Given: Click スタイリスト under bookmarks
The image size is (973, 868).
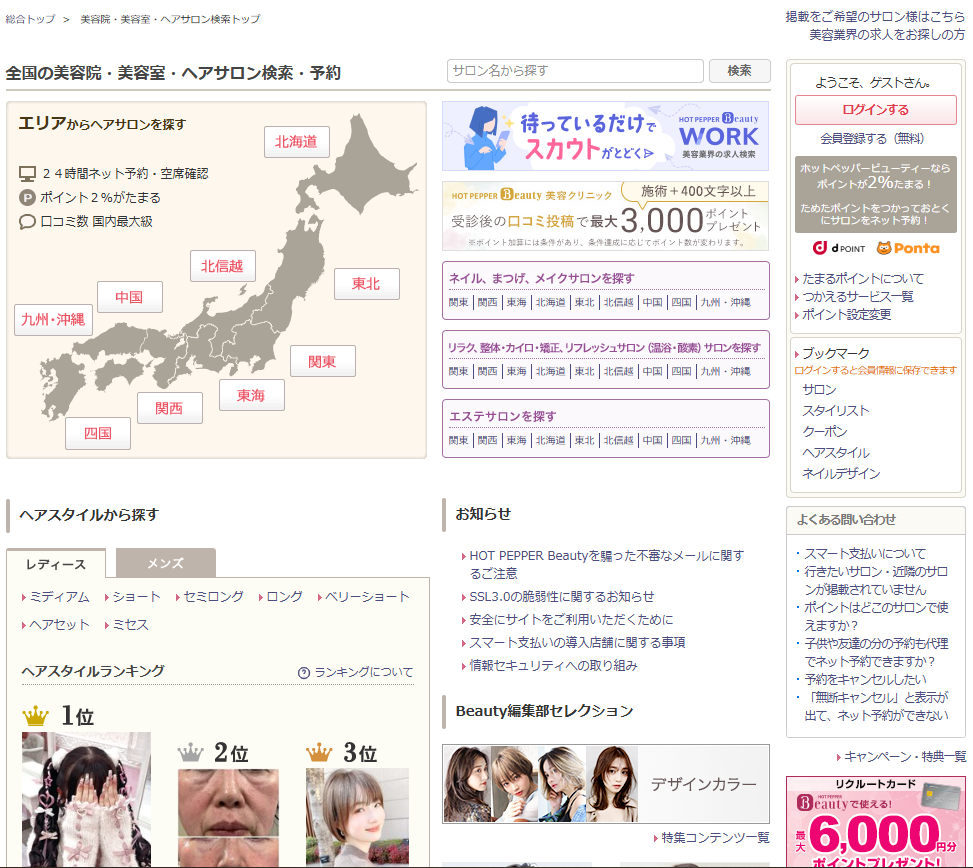Looking at the screenshot, I should pos(835,411).
